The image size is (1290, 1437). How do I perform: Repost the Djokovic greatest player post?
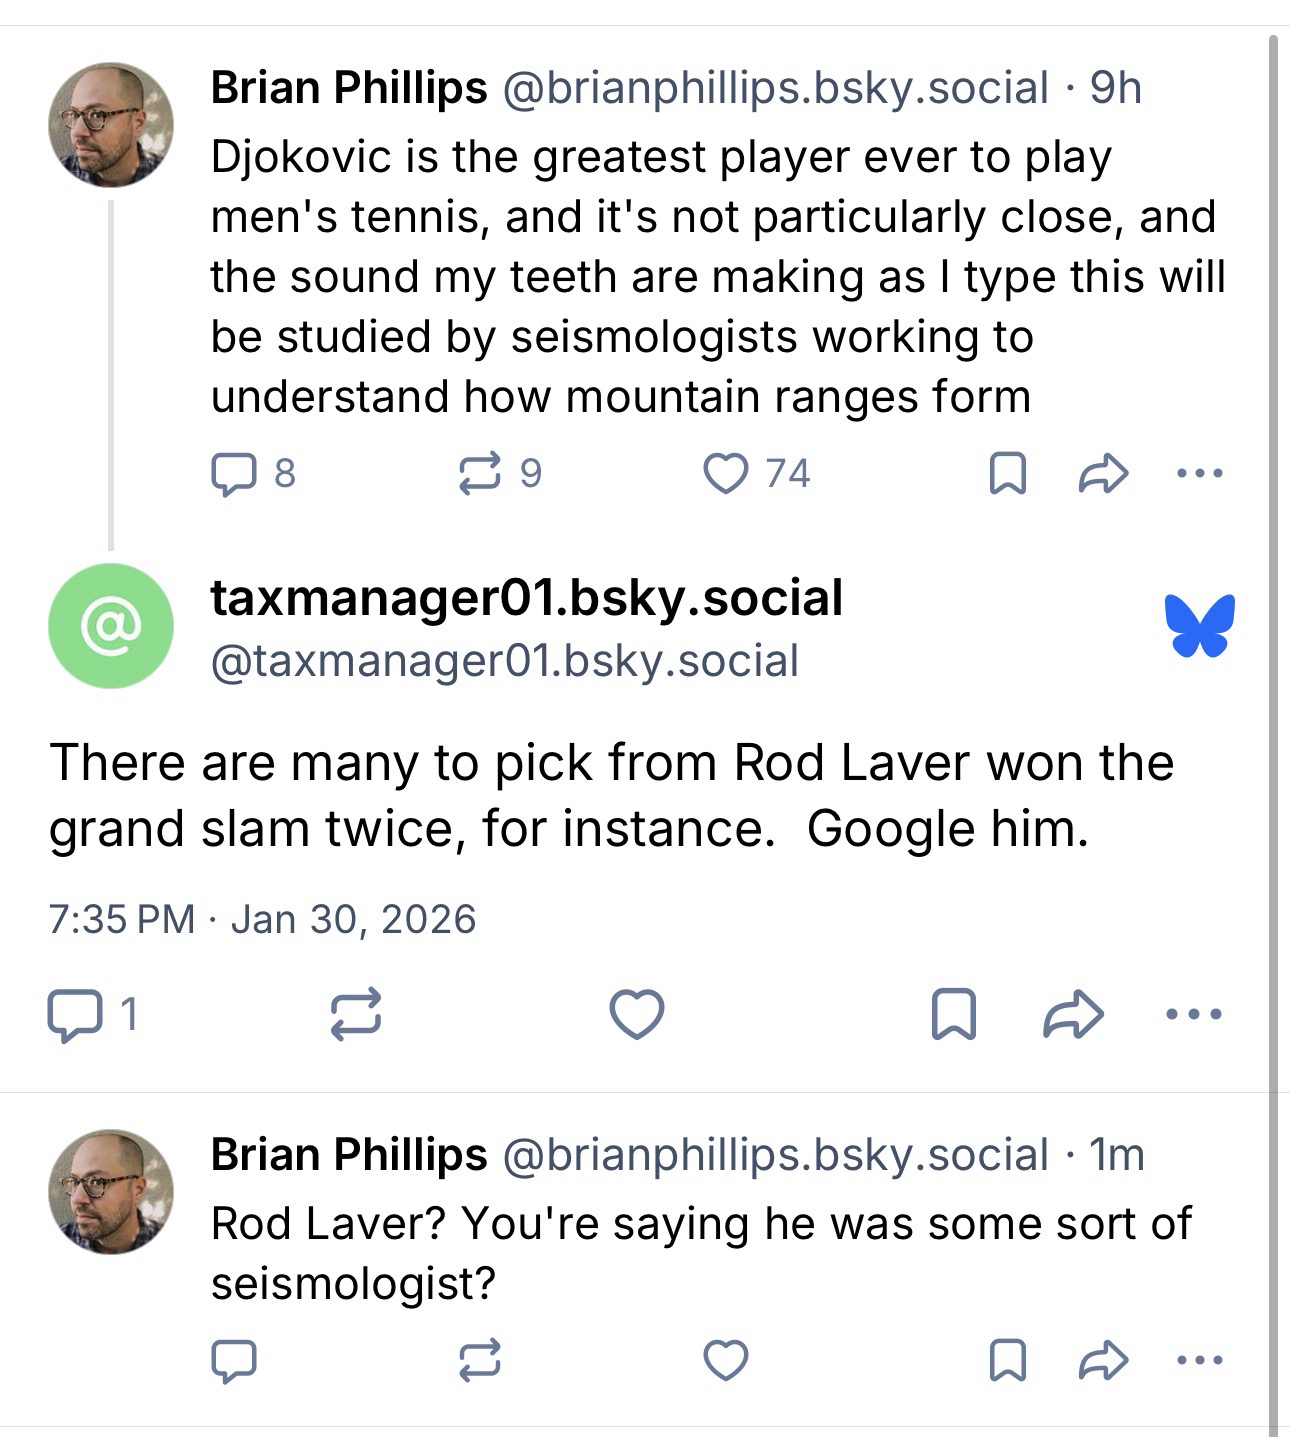pos(479,474)
